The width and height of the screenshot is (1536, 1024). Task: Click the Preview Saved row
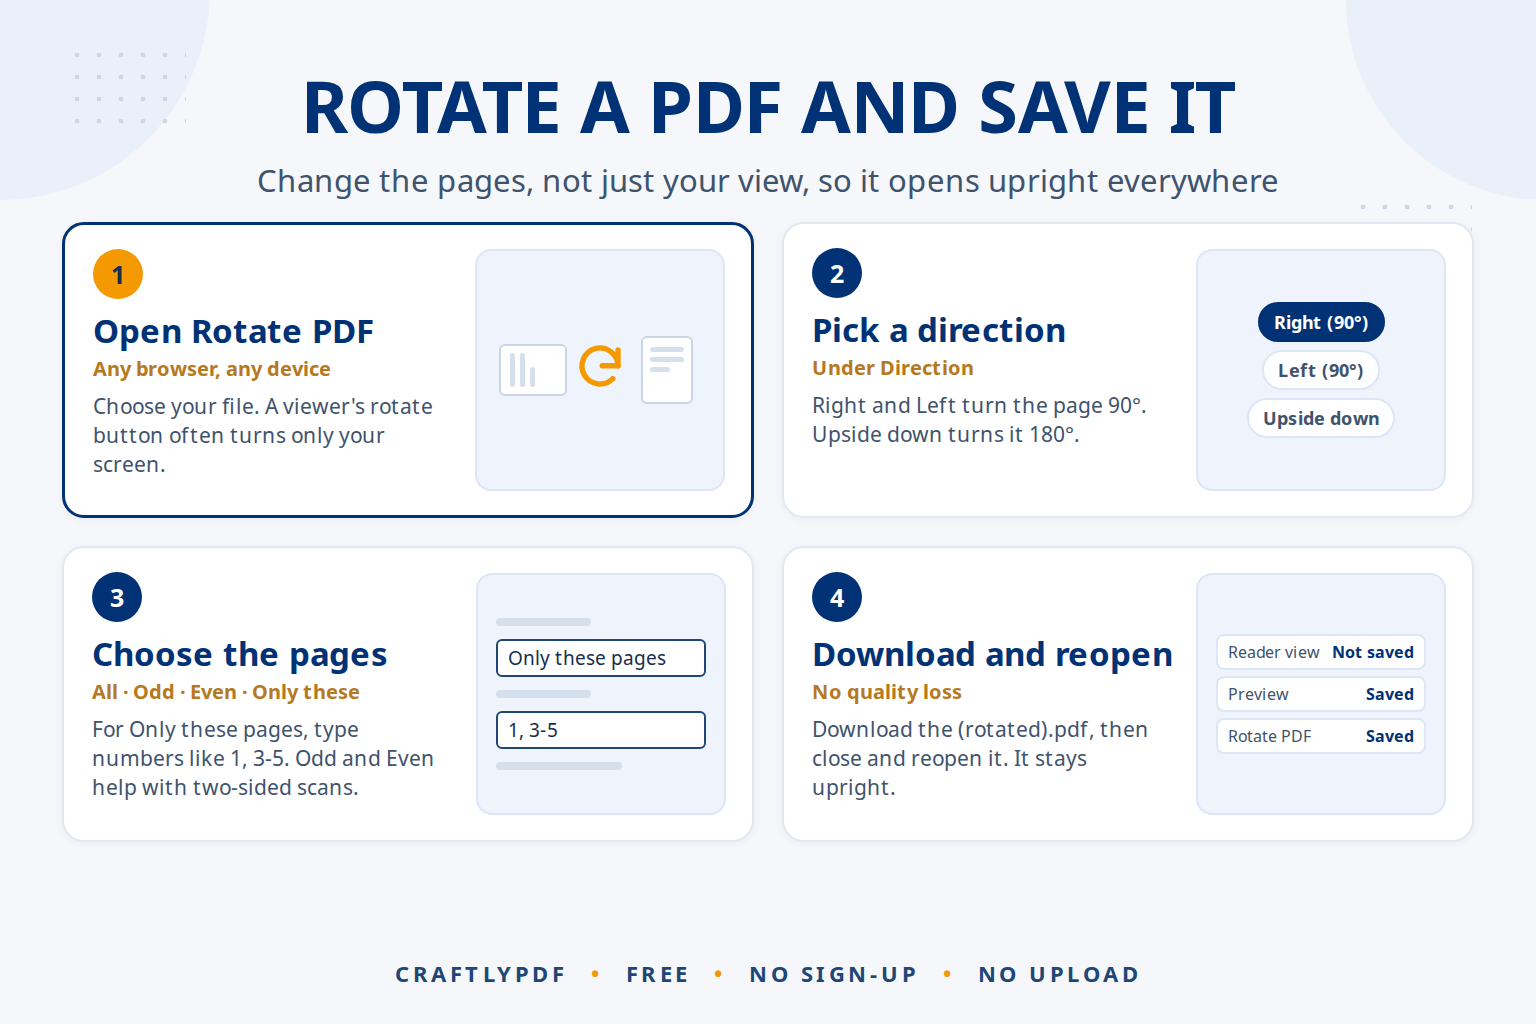click(x=1321, y=694)
